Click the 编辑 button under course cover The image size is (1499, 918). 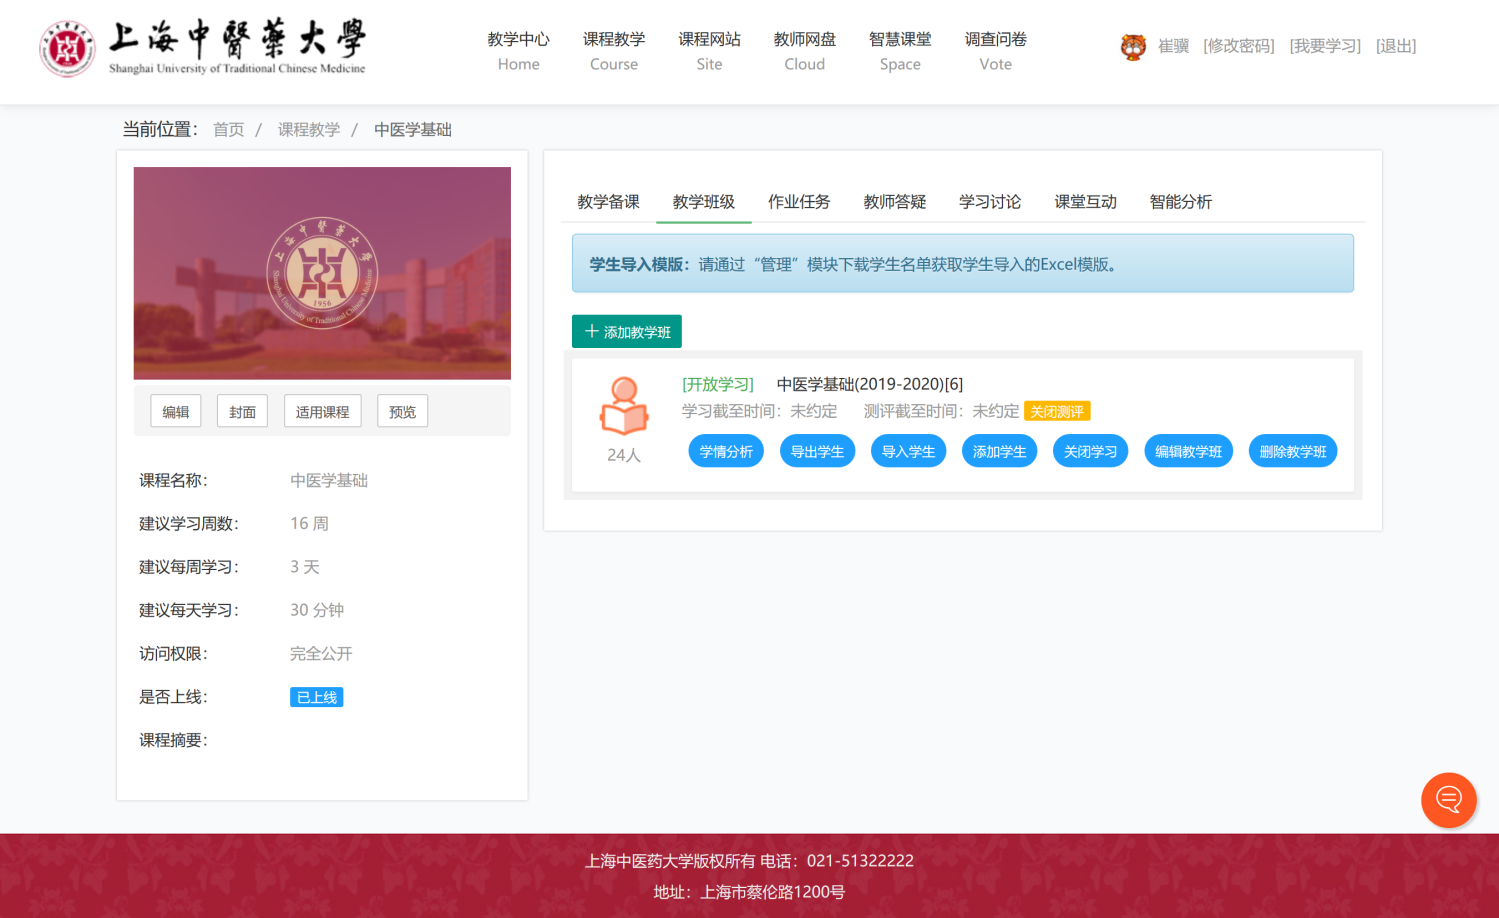[x=176, y=411]
